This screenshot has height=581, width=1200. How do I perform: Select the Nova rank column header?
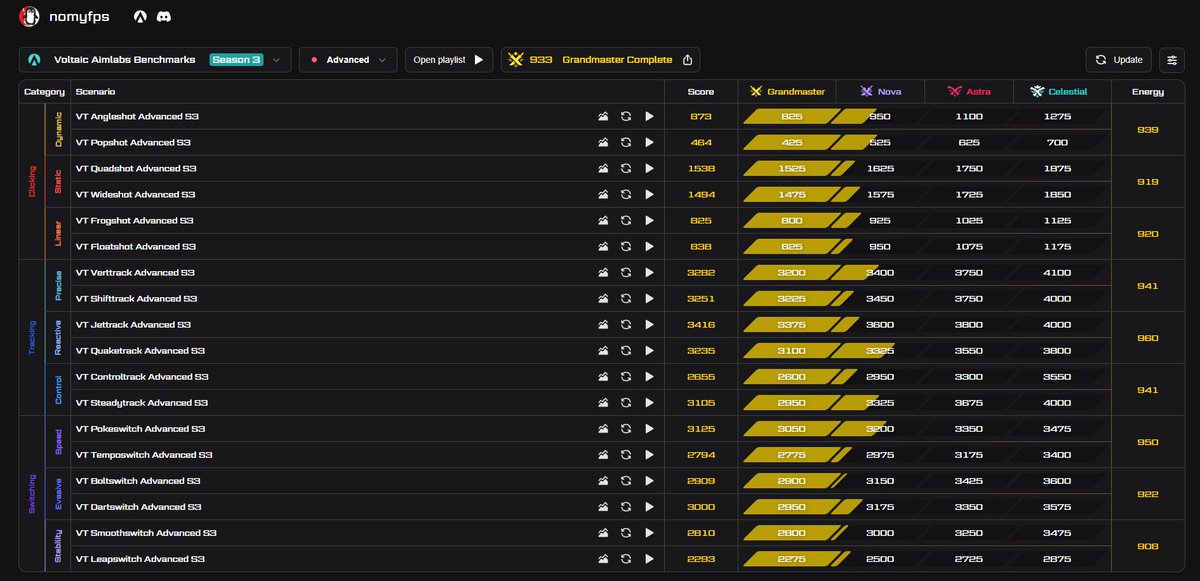click(880, 91)
